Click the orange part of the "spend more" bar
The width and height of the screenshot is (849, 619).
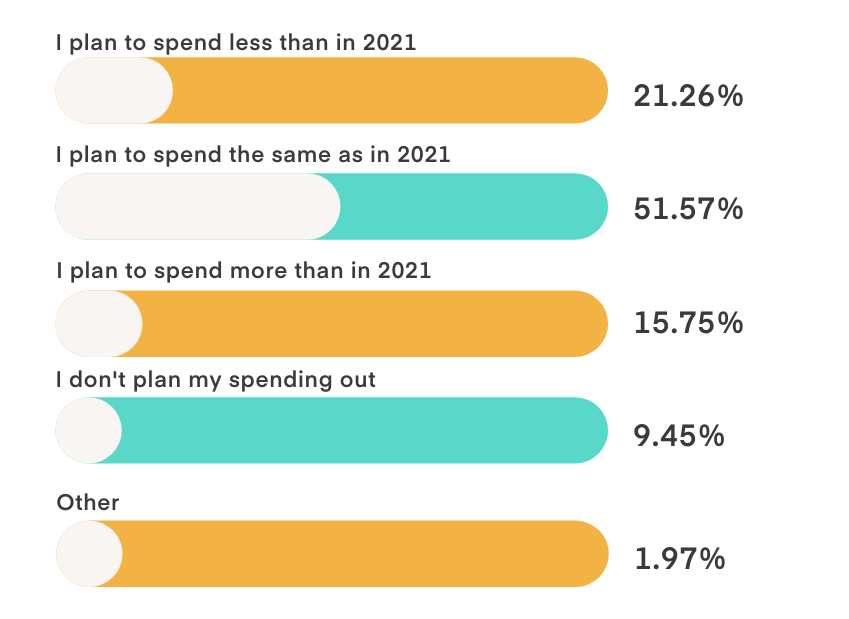(375, 324)
